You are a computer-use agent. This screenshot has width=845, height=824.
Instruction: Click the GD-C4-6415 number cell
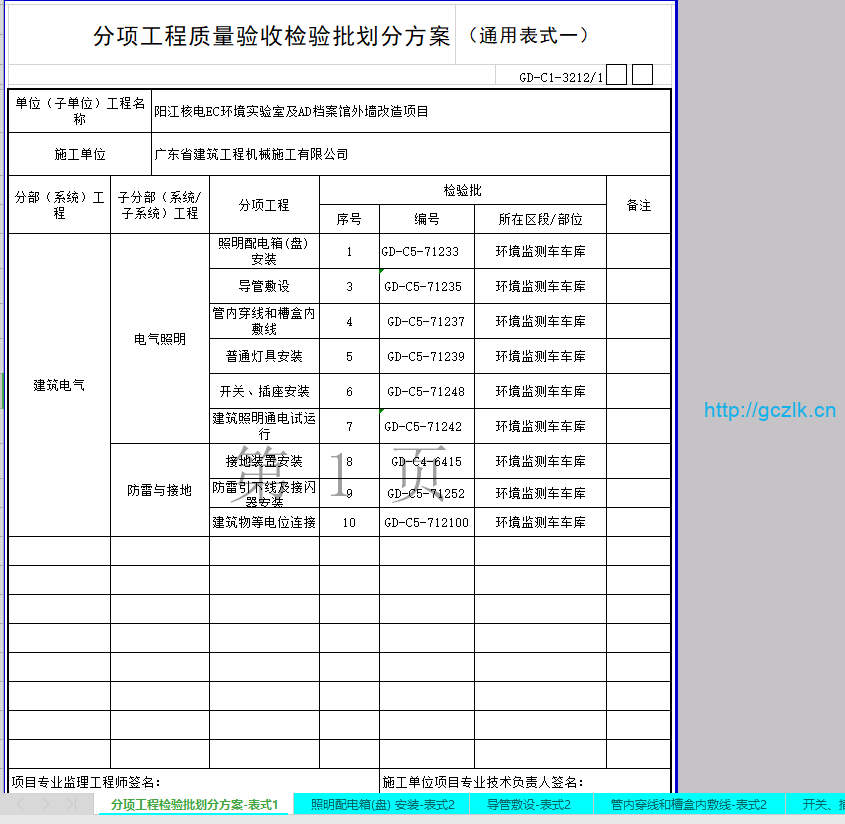[426, 462]
